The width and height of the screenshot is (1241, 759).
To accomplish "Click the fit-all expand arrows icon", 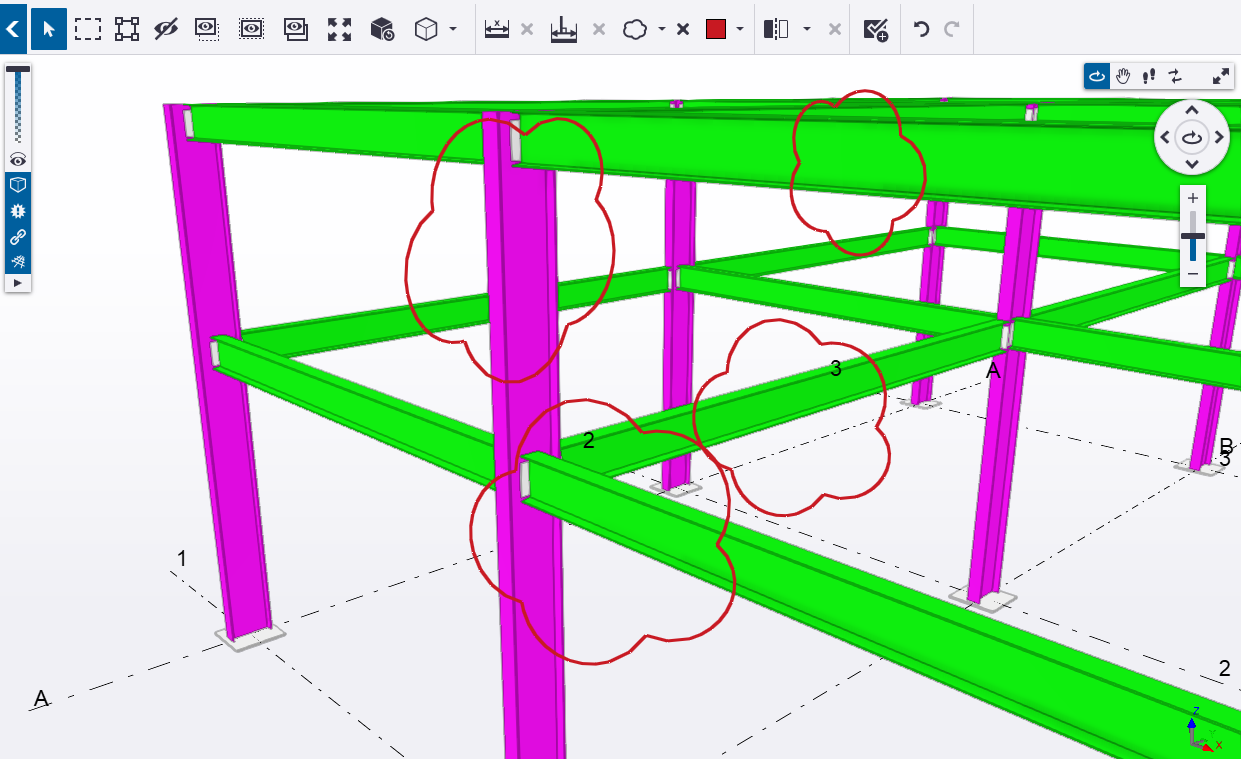I will (340, 29).
